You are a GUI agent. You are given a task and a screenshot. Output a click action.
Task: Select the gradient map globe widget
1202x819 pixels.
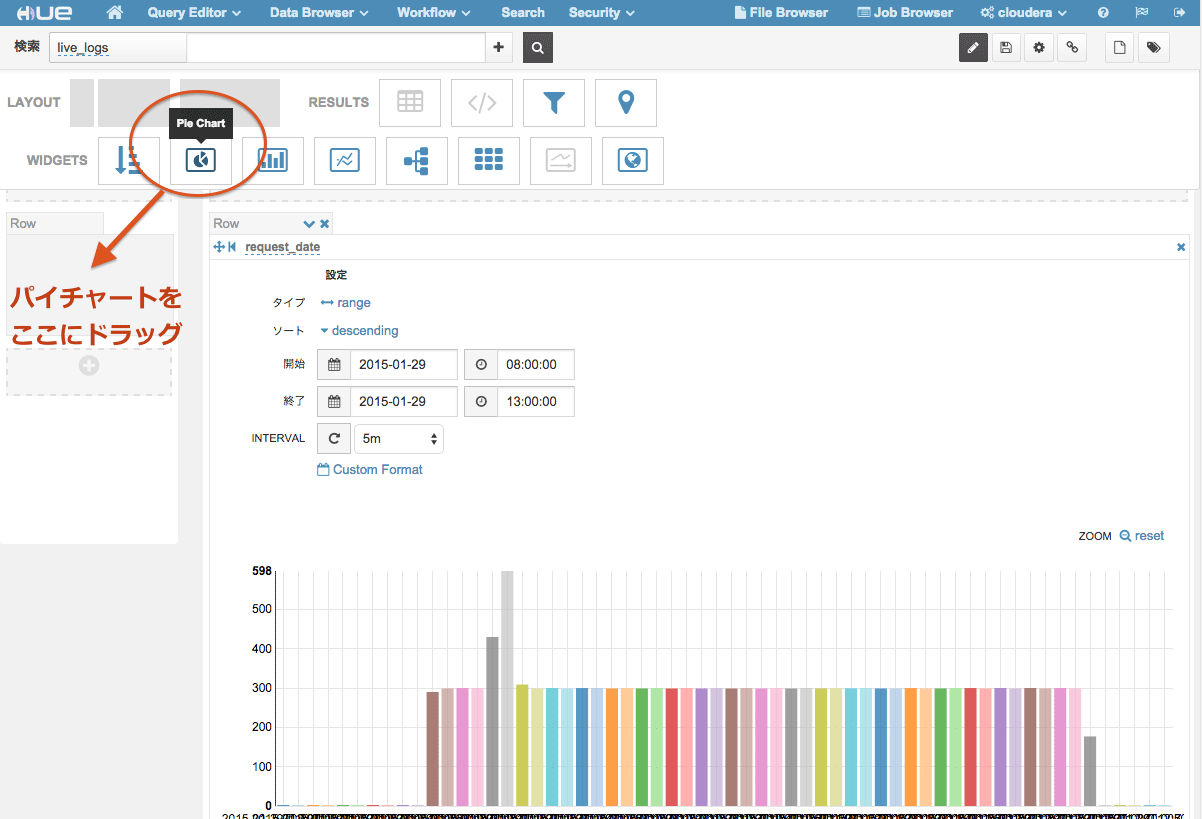[633, 160]
